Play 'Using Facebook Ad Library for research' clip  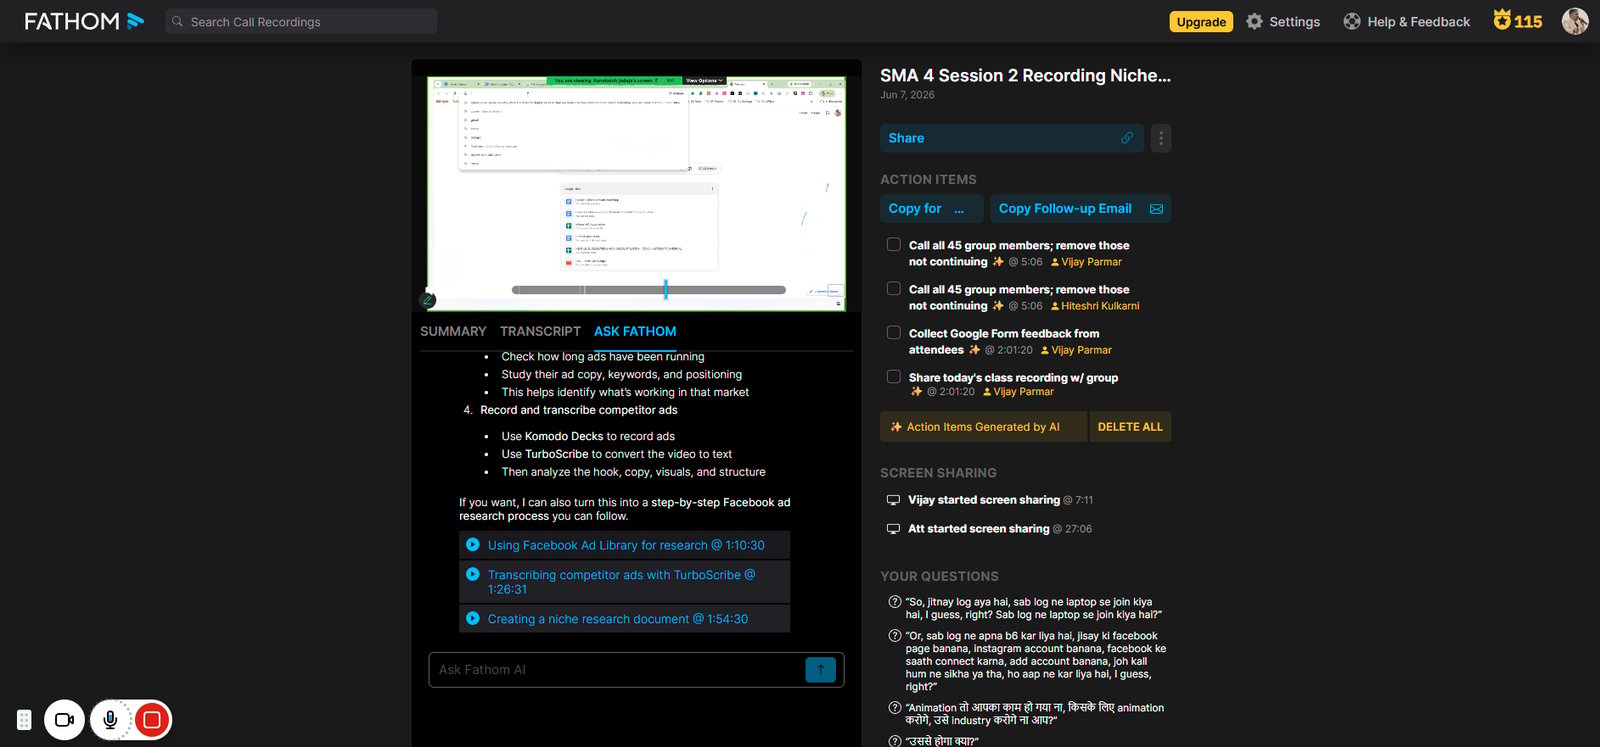[x=473, y=545]
